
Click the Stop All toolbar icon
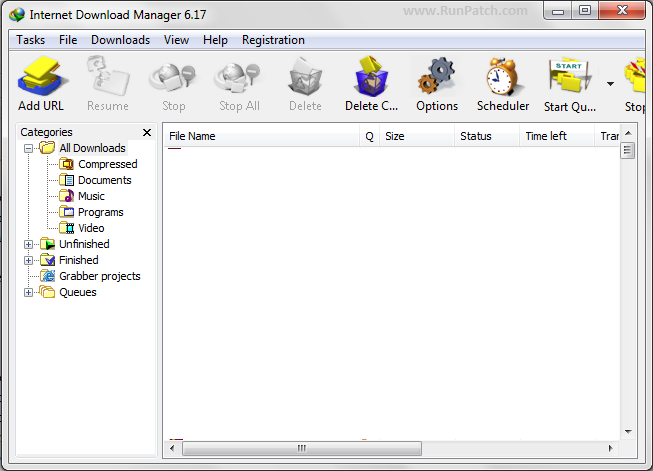[x=238, y=77]
